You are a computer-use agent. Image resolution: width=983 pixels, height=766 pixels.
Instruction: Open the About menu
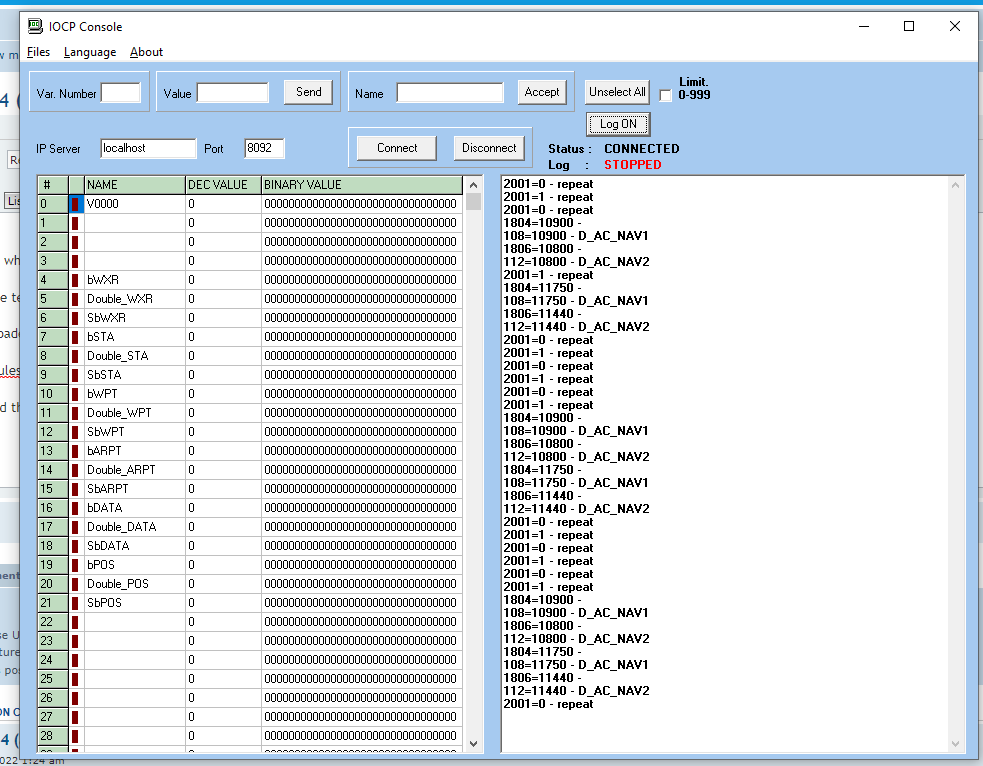146,52
